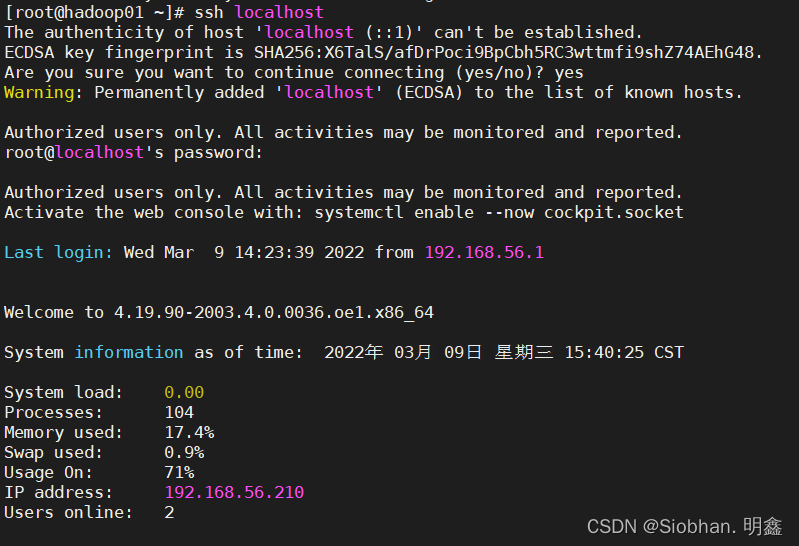The image size is (799, 546).
Task: Click the root@localhost's password prompt
Action: (x=133, y=152)
